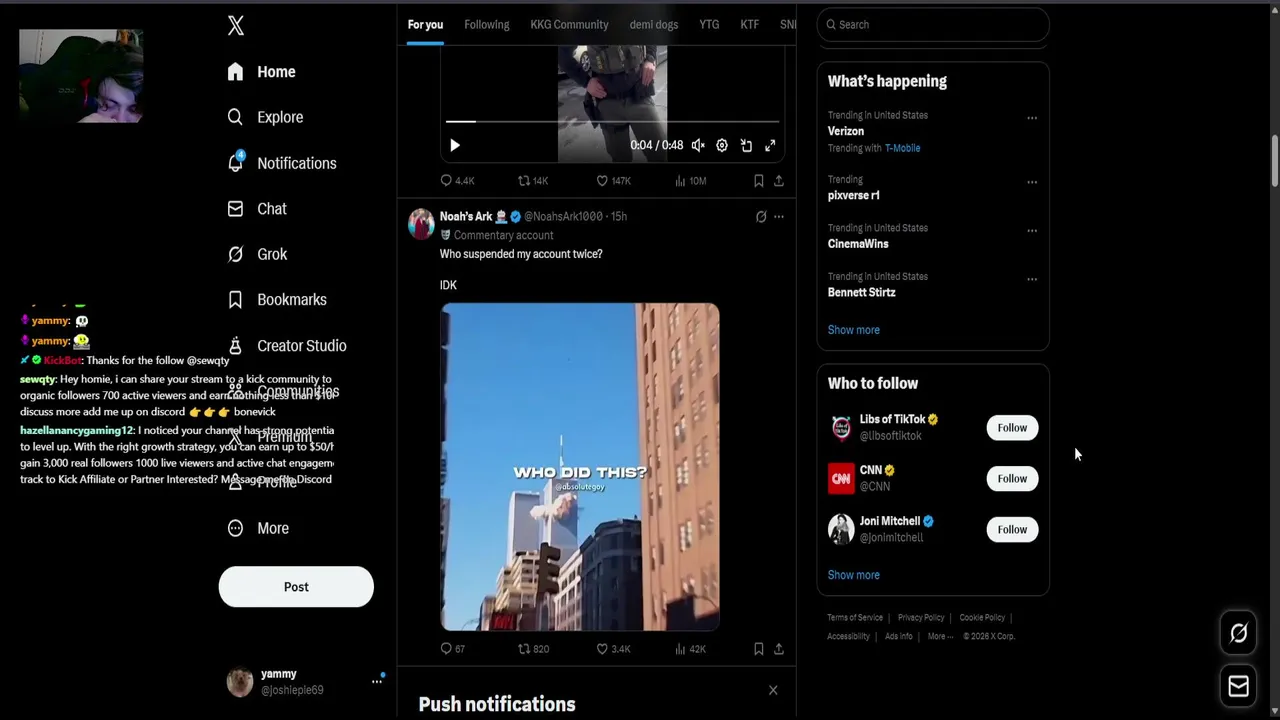Switch to the YTG tab
The image size is (1280, 720).
[x=709, y=25]
